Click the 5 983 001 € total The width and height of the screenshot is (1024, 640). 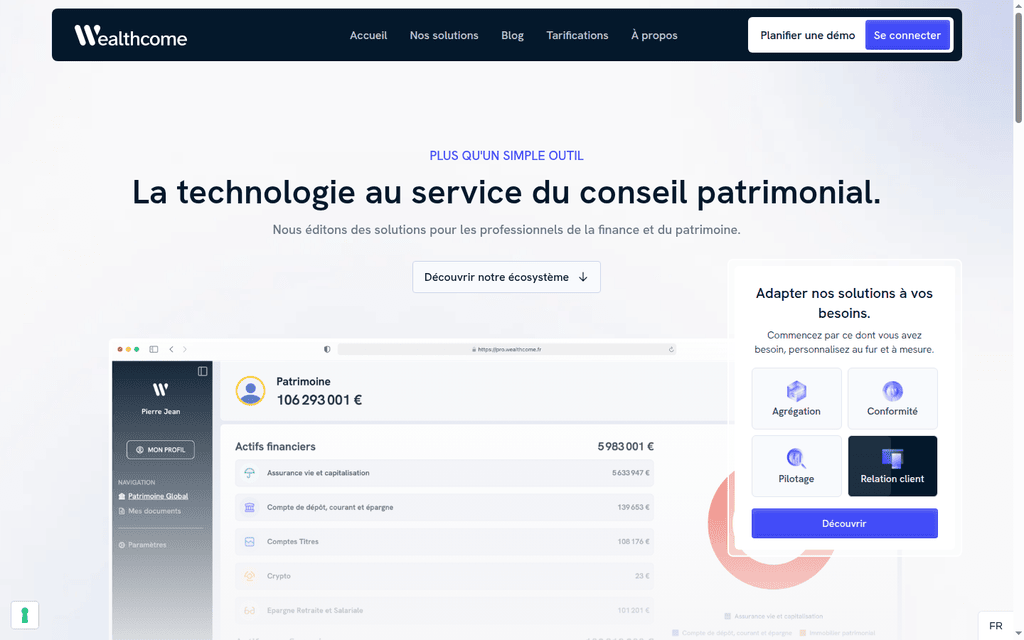pyautogui.click(x=625, y=447)
